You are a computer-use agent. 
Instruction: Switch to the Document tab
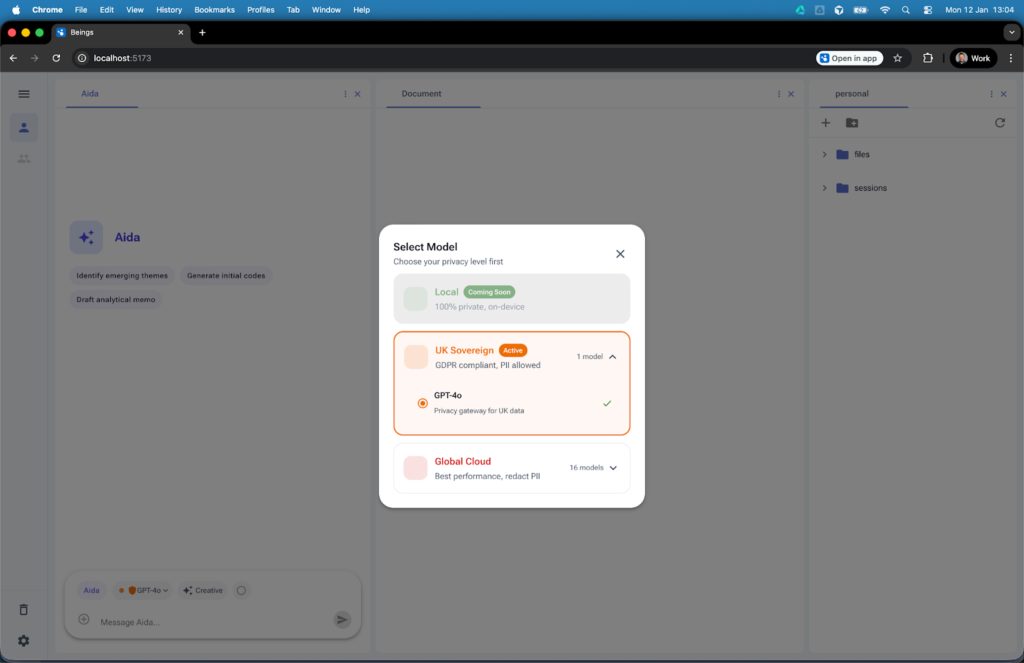click(421, 94)
